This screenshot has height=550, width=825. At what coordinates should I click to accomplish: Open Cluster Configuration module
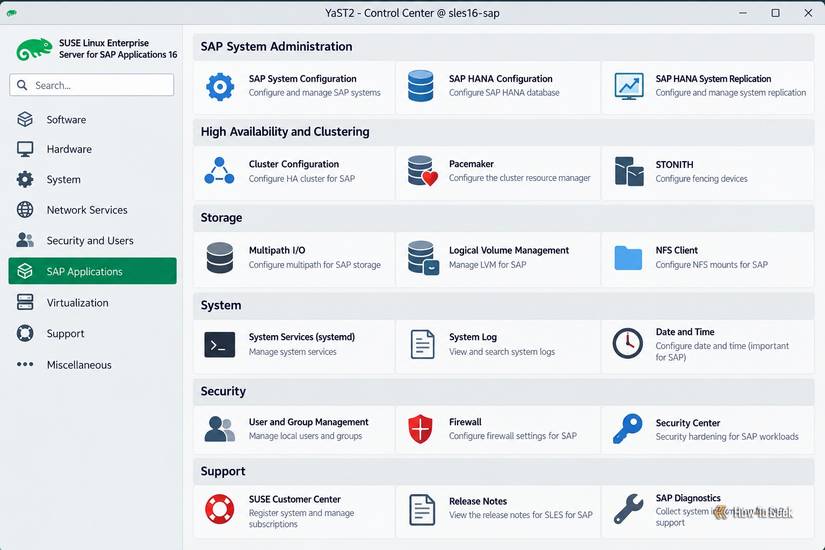click(x=294, y=172)
